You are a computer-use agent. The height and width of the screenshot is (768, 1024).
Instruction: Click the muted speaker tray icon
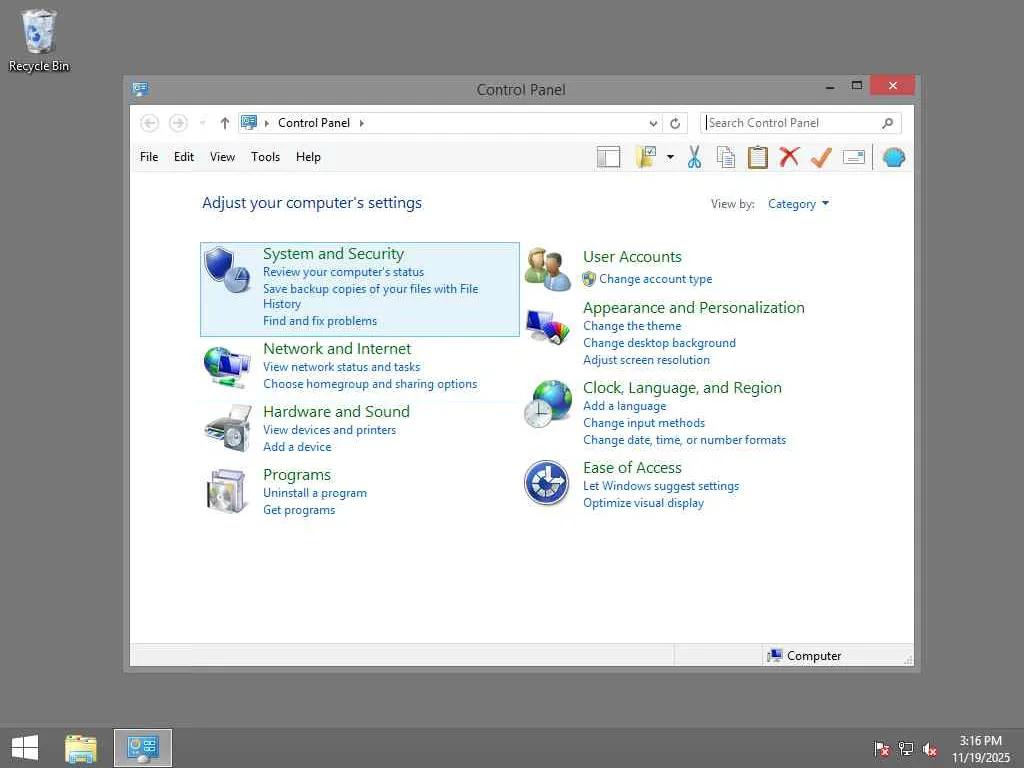point(929,749)
